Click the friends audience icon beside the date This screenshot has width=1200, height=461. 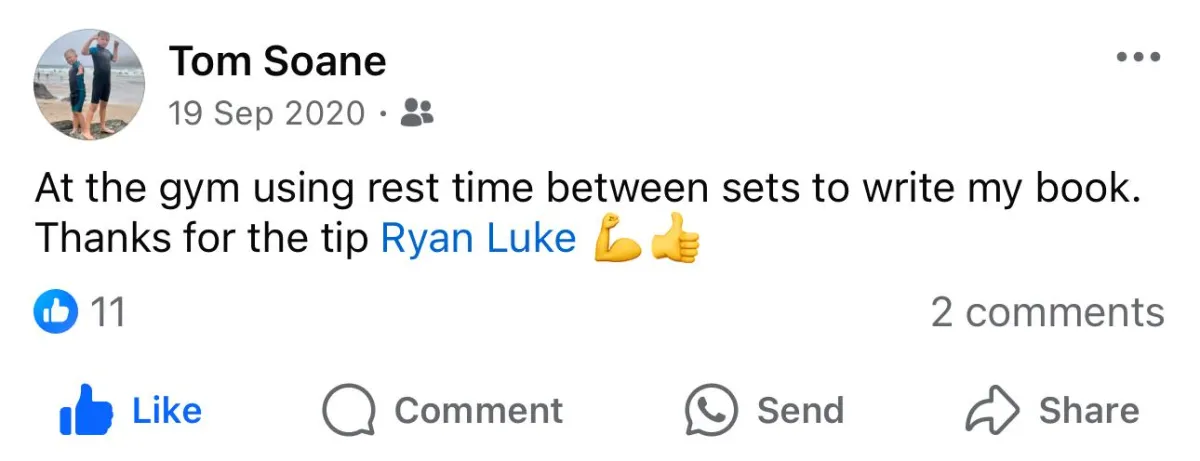(416, 114)
